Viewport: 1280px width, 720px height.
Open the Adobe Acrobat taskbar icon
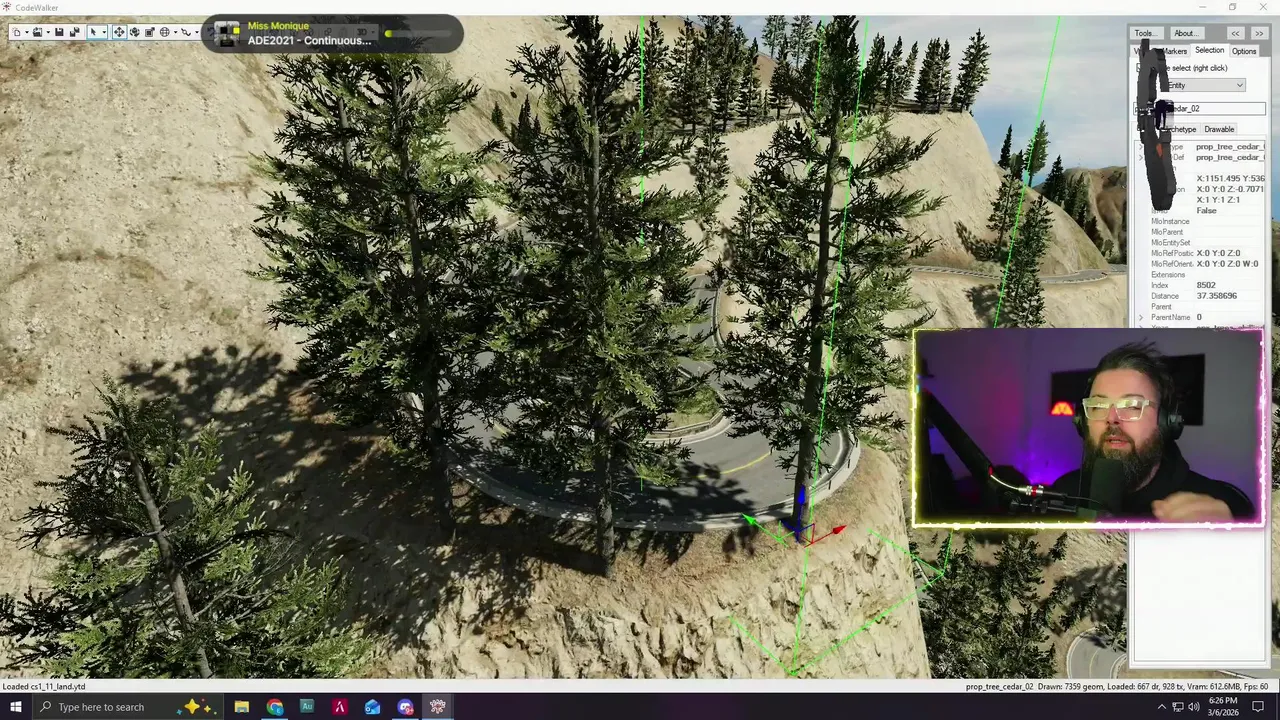(x=340, y=707)
